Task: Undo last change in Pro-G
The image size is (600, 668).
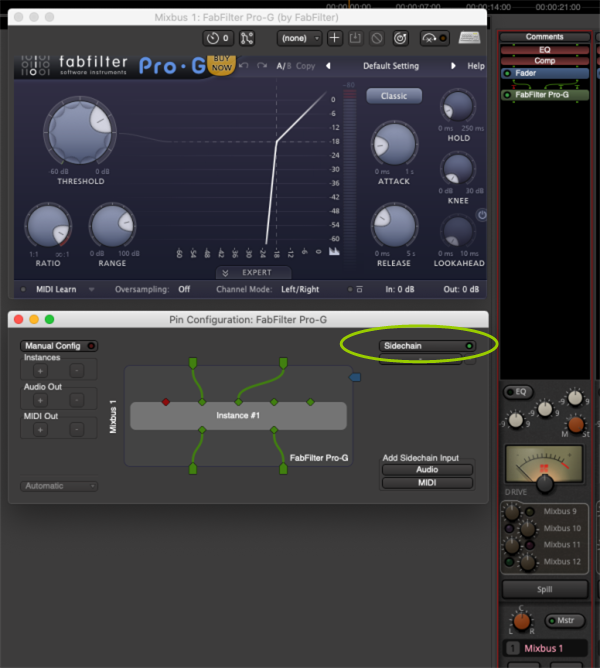Action: [244, 66]
